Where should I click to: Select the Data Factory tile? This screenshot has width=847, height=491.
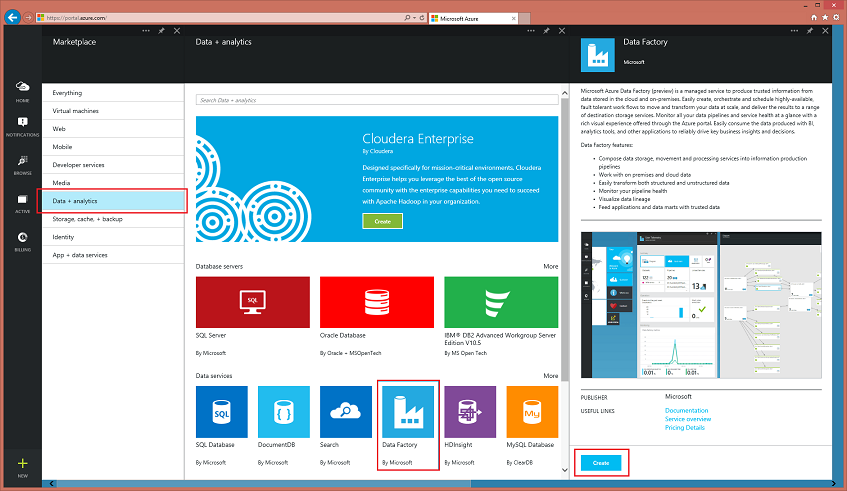[408, 412]
